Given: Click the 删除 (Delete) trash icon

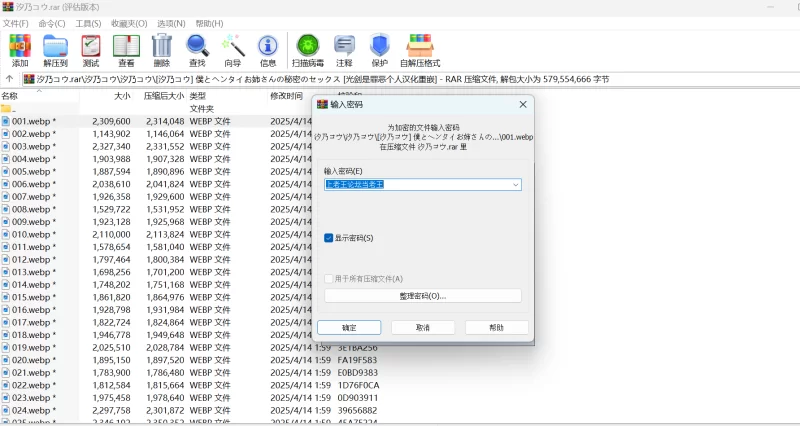Looking at the screenshot, I should tap(161, 46).
